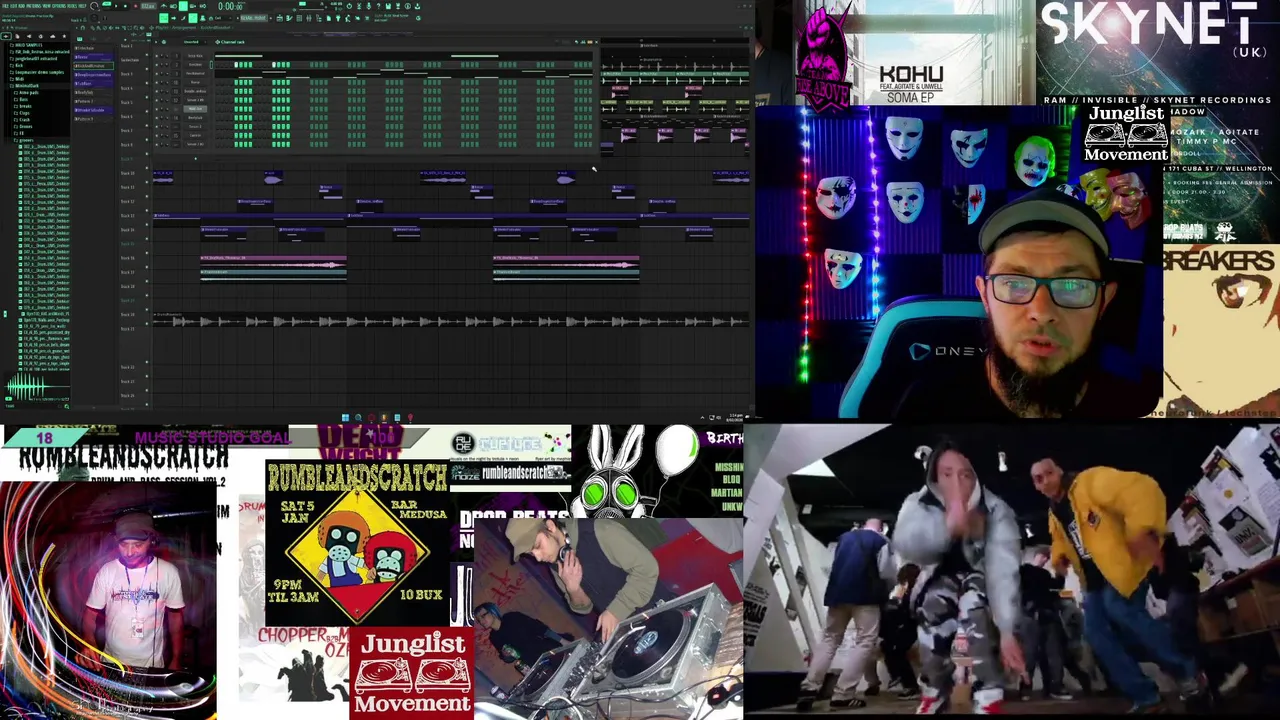Toggle first lit step of Reese channel
The height and width of the screenshot is (720, 1280).
(236, 82)
